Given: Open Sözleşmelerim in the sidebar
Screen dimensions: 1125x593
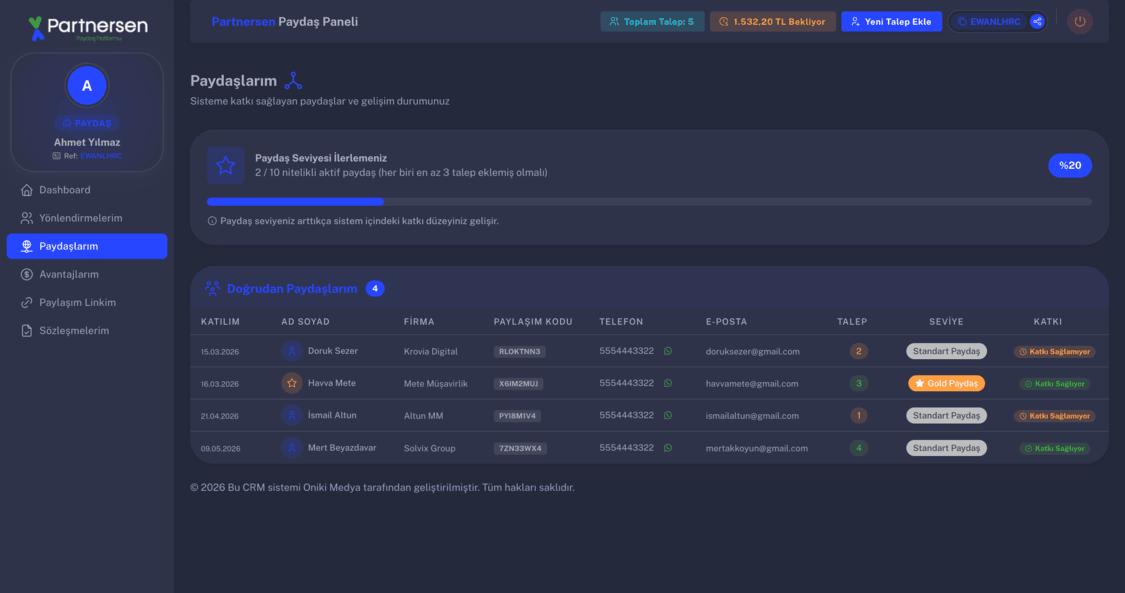Looking at the screenshot, I should click(x=87, y=331).
